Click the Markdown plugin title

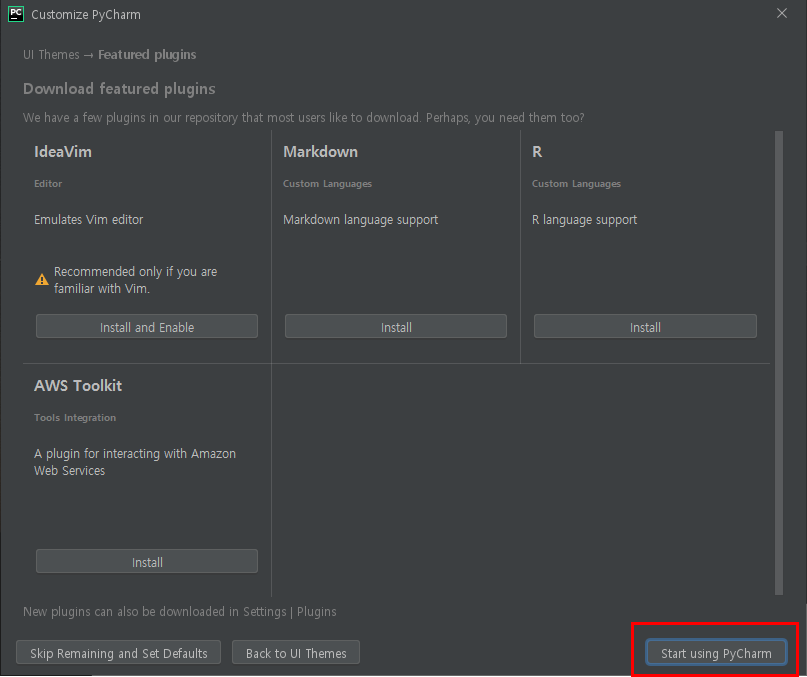[x=320, y=152]
